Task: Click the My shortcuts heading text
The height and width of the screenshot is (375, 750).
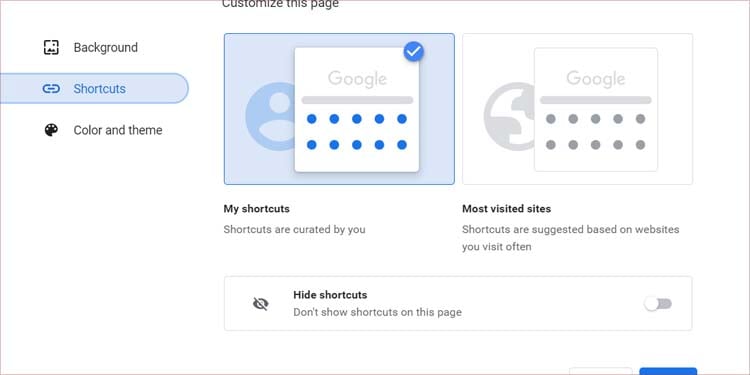Action: [256, 209]
